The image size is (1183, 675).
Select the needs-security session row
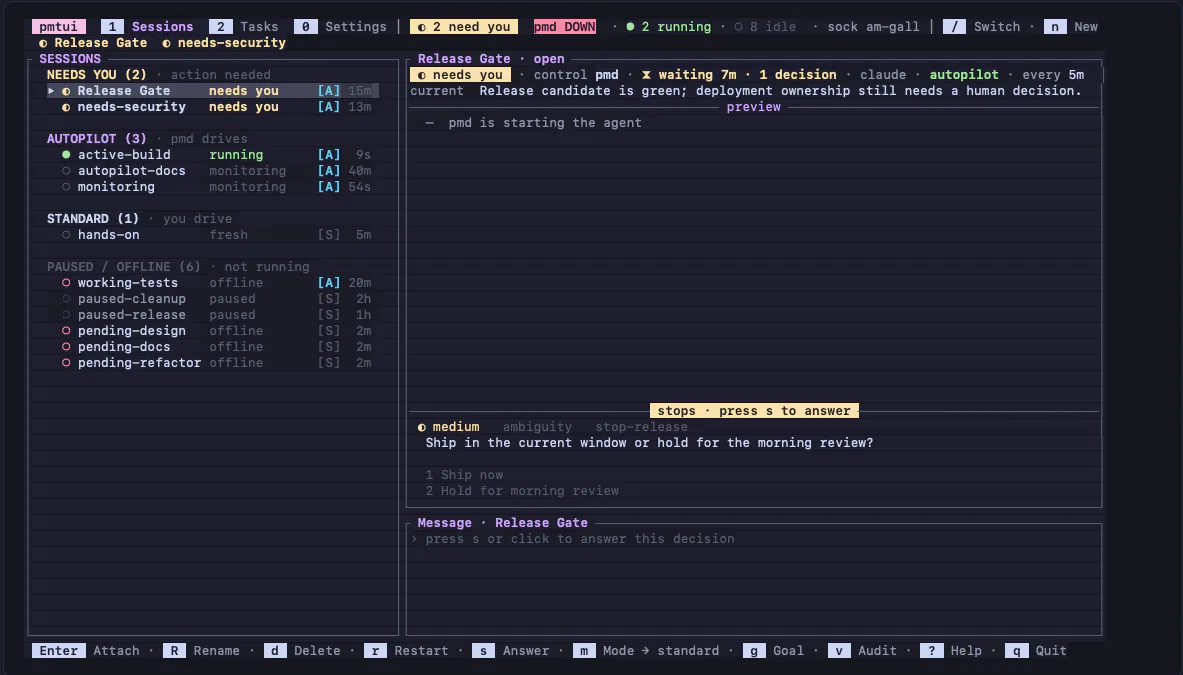[212, 106]
